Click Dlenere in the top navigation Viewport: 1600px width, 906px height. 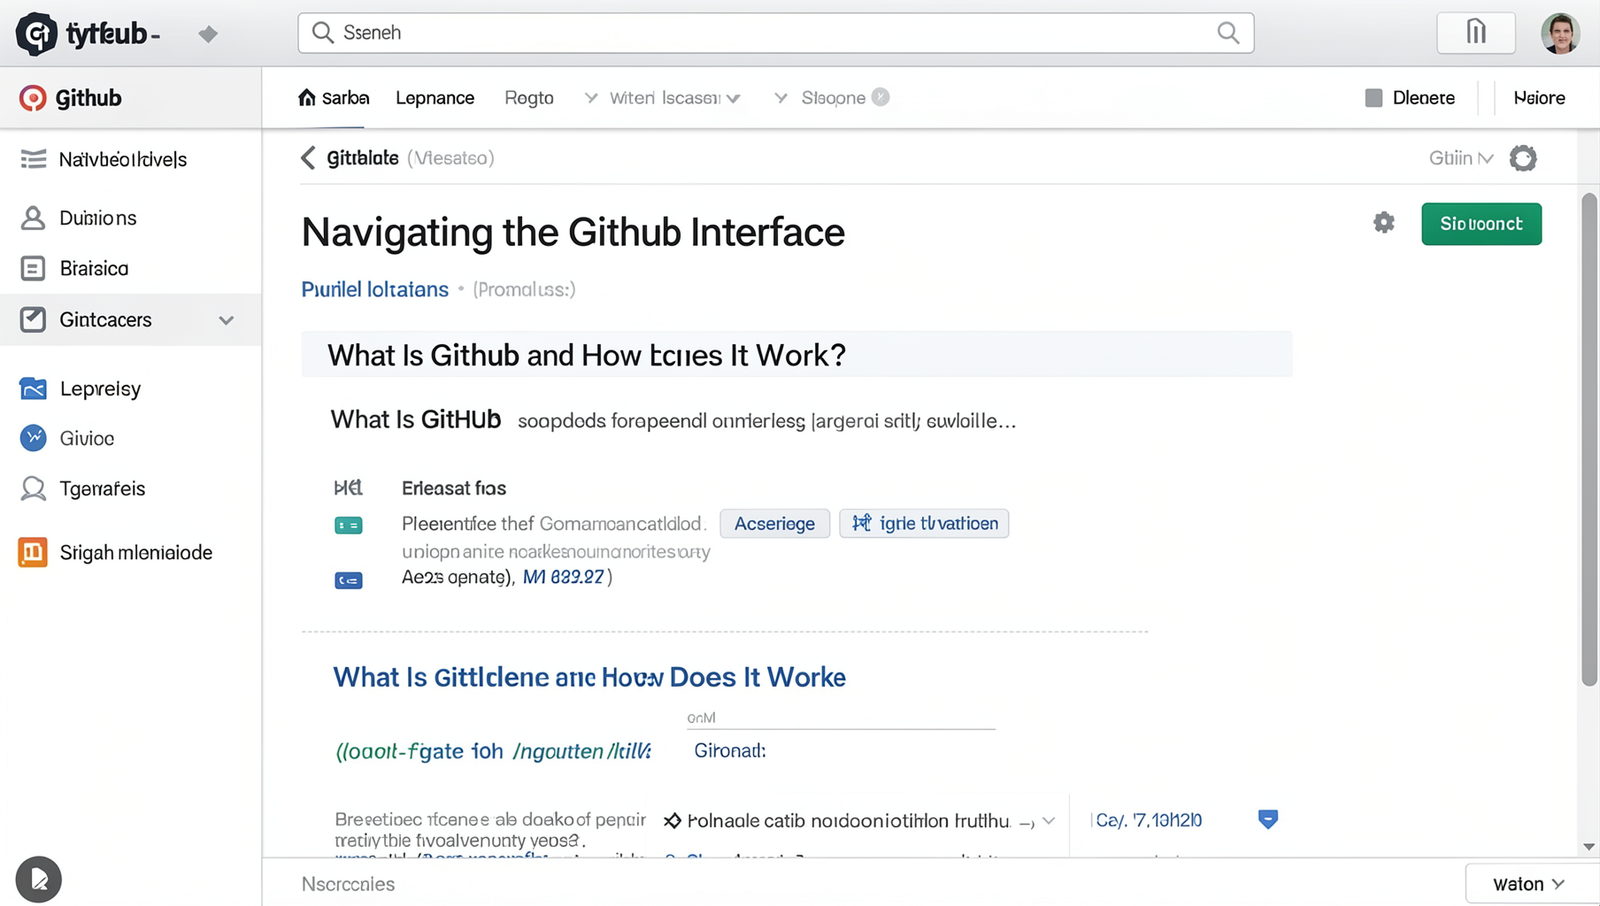coord(1424,98)
